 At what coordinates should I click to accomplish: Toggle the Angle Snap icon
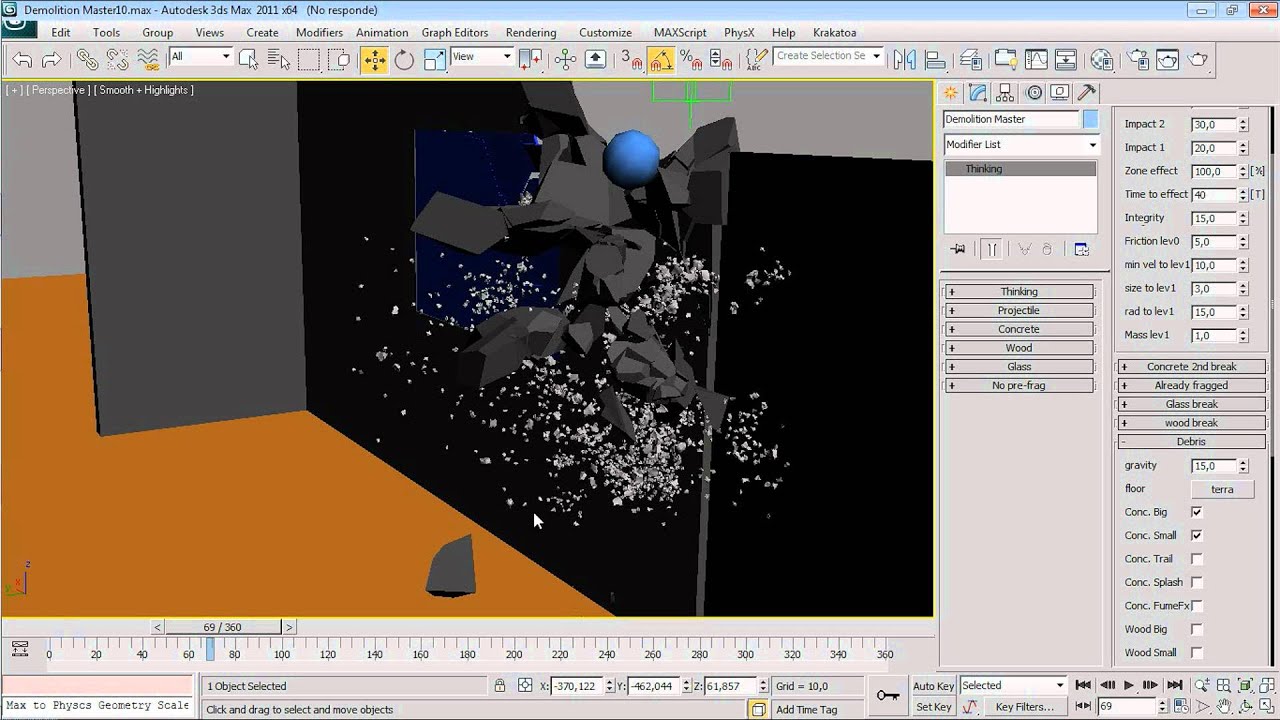point(661,60)
